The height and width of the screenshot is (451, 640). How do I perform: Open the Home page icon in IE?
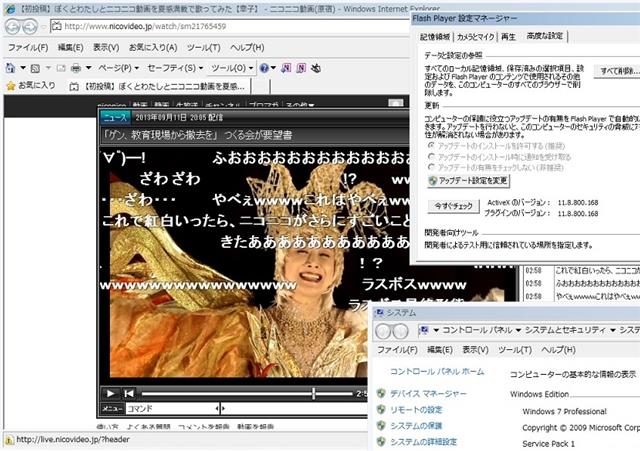coord(10,68)
